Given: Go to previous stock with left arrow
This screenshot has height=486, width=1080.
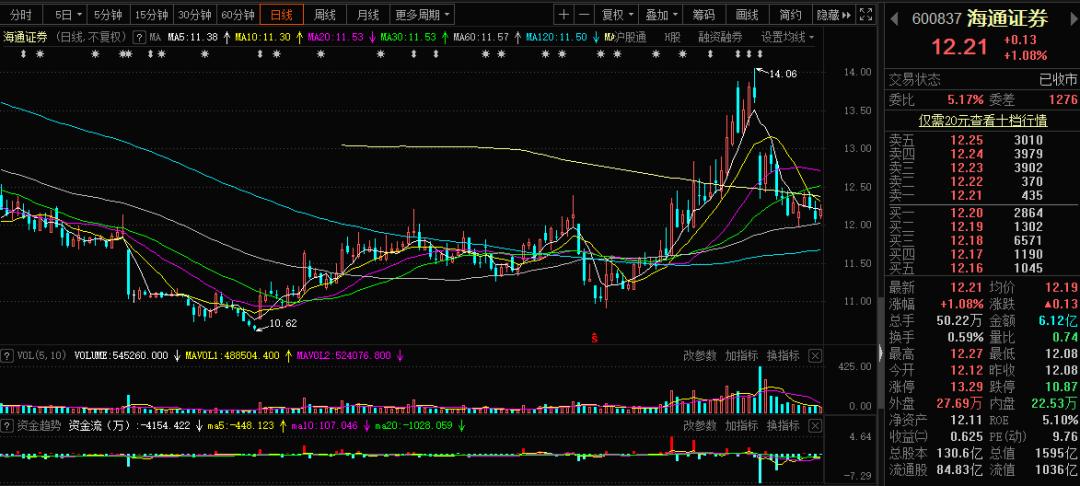Looking at the screenshot, I should coord(894,19).
